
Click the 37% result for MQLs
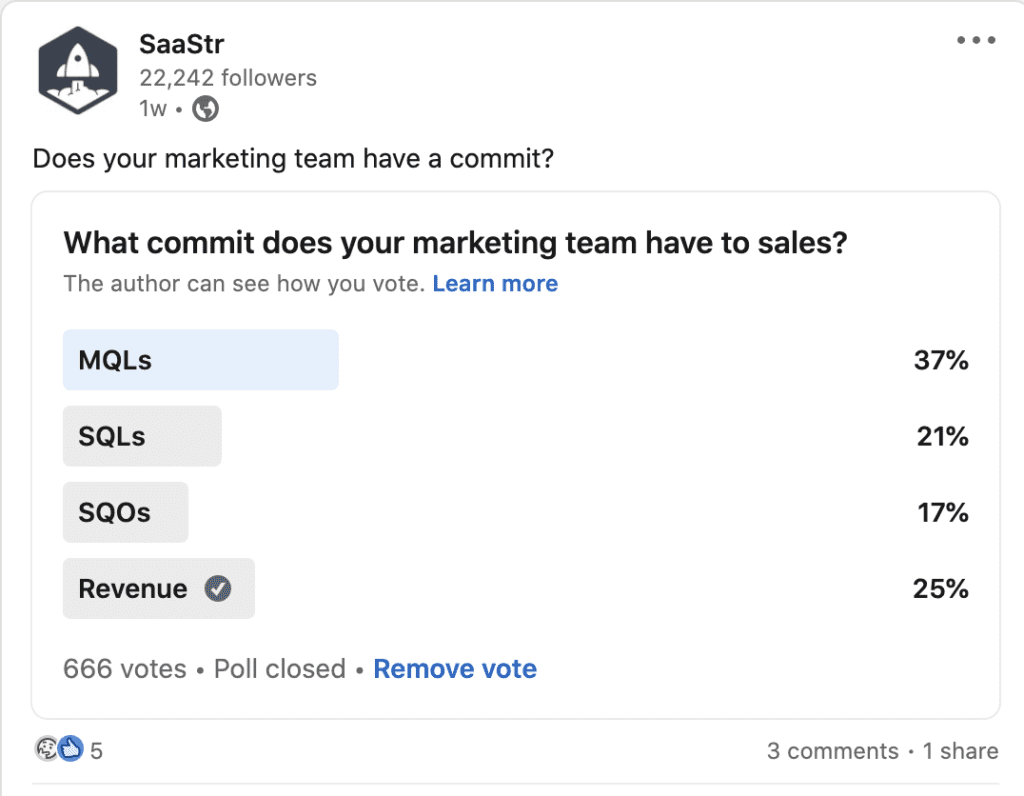click(940, 361)
